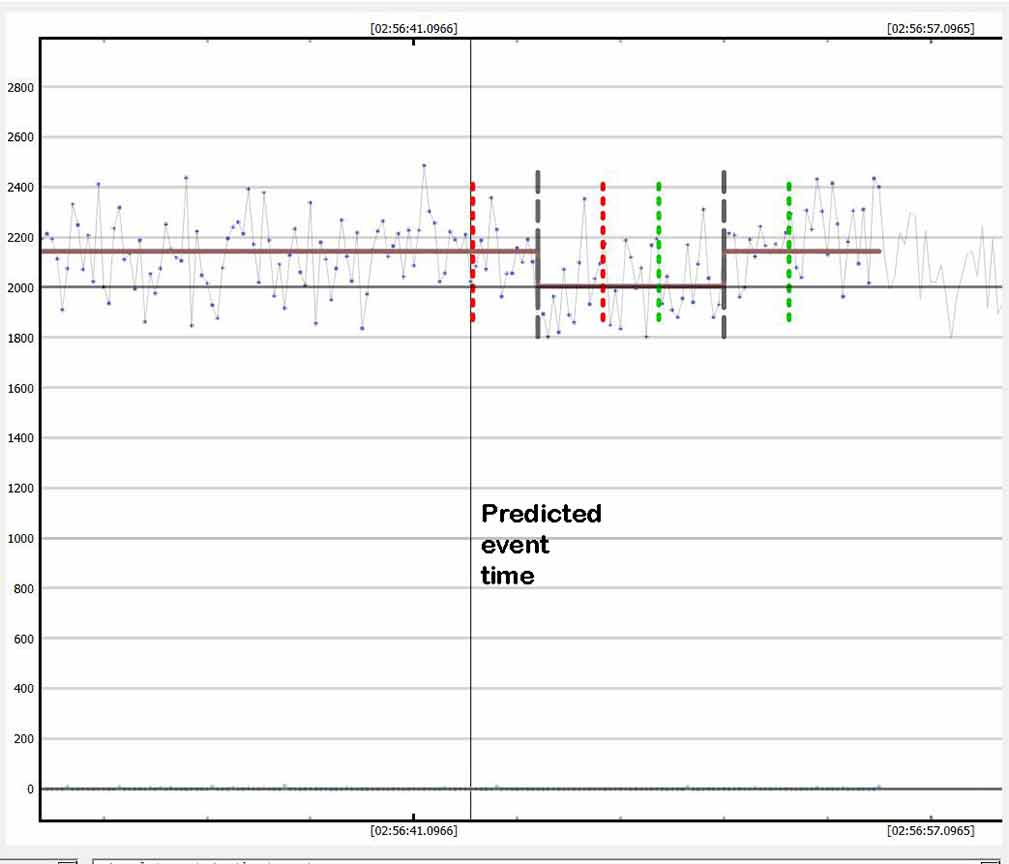The image size is (1009, 864).
Task: Click the bottom-left 02:56:41.0966 timestamp label
Action: [x=413, y=831]
